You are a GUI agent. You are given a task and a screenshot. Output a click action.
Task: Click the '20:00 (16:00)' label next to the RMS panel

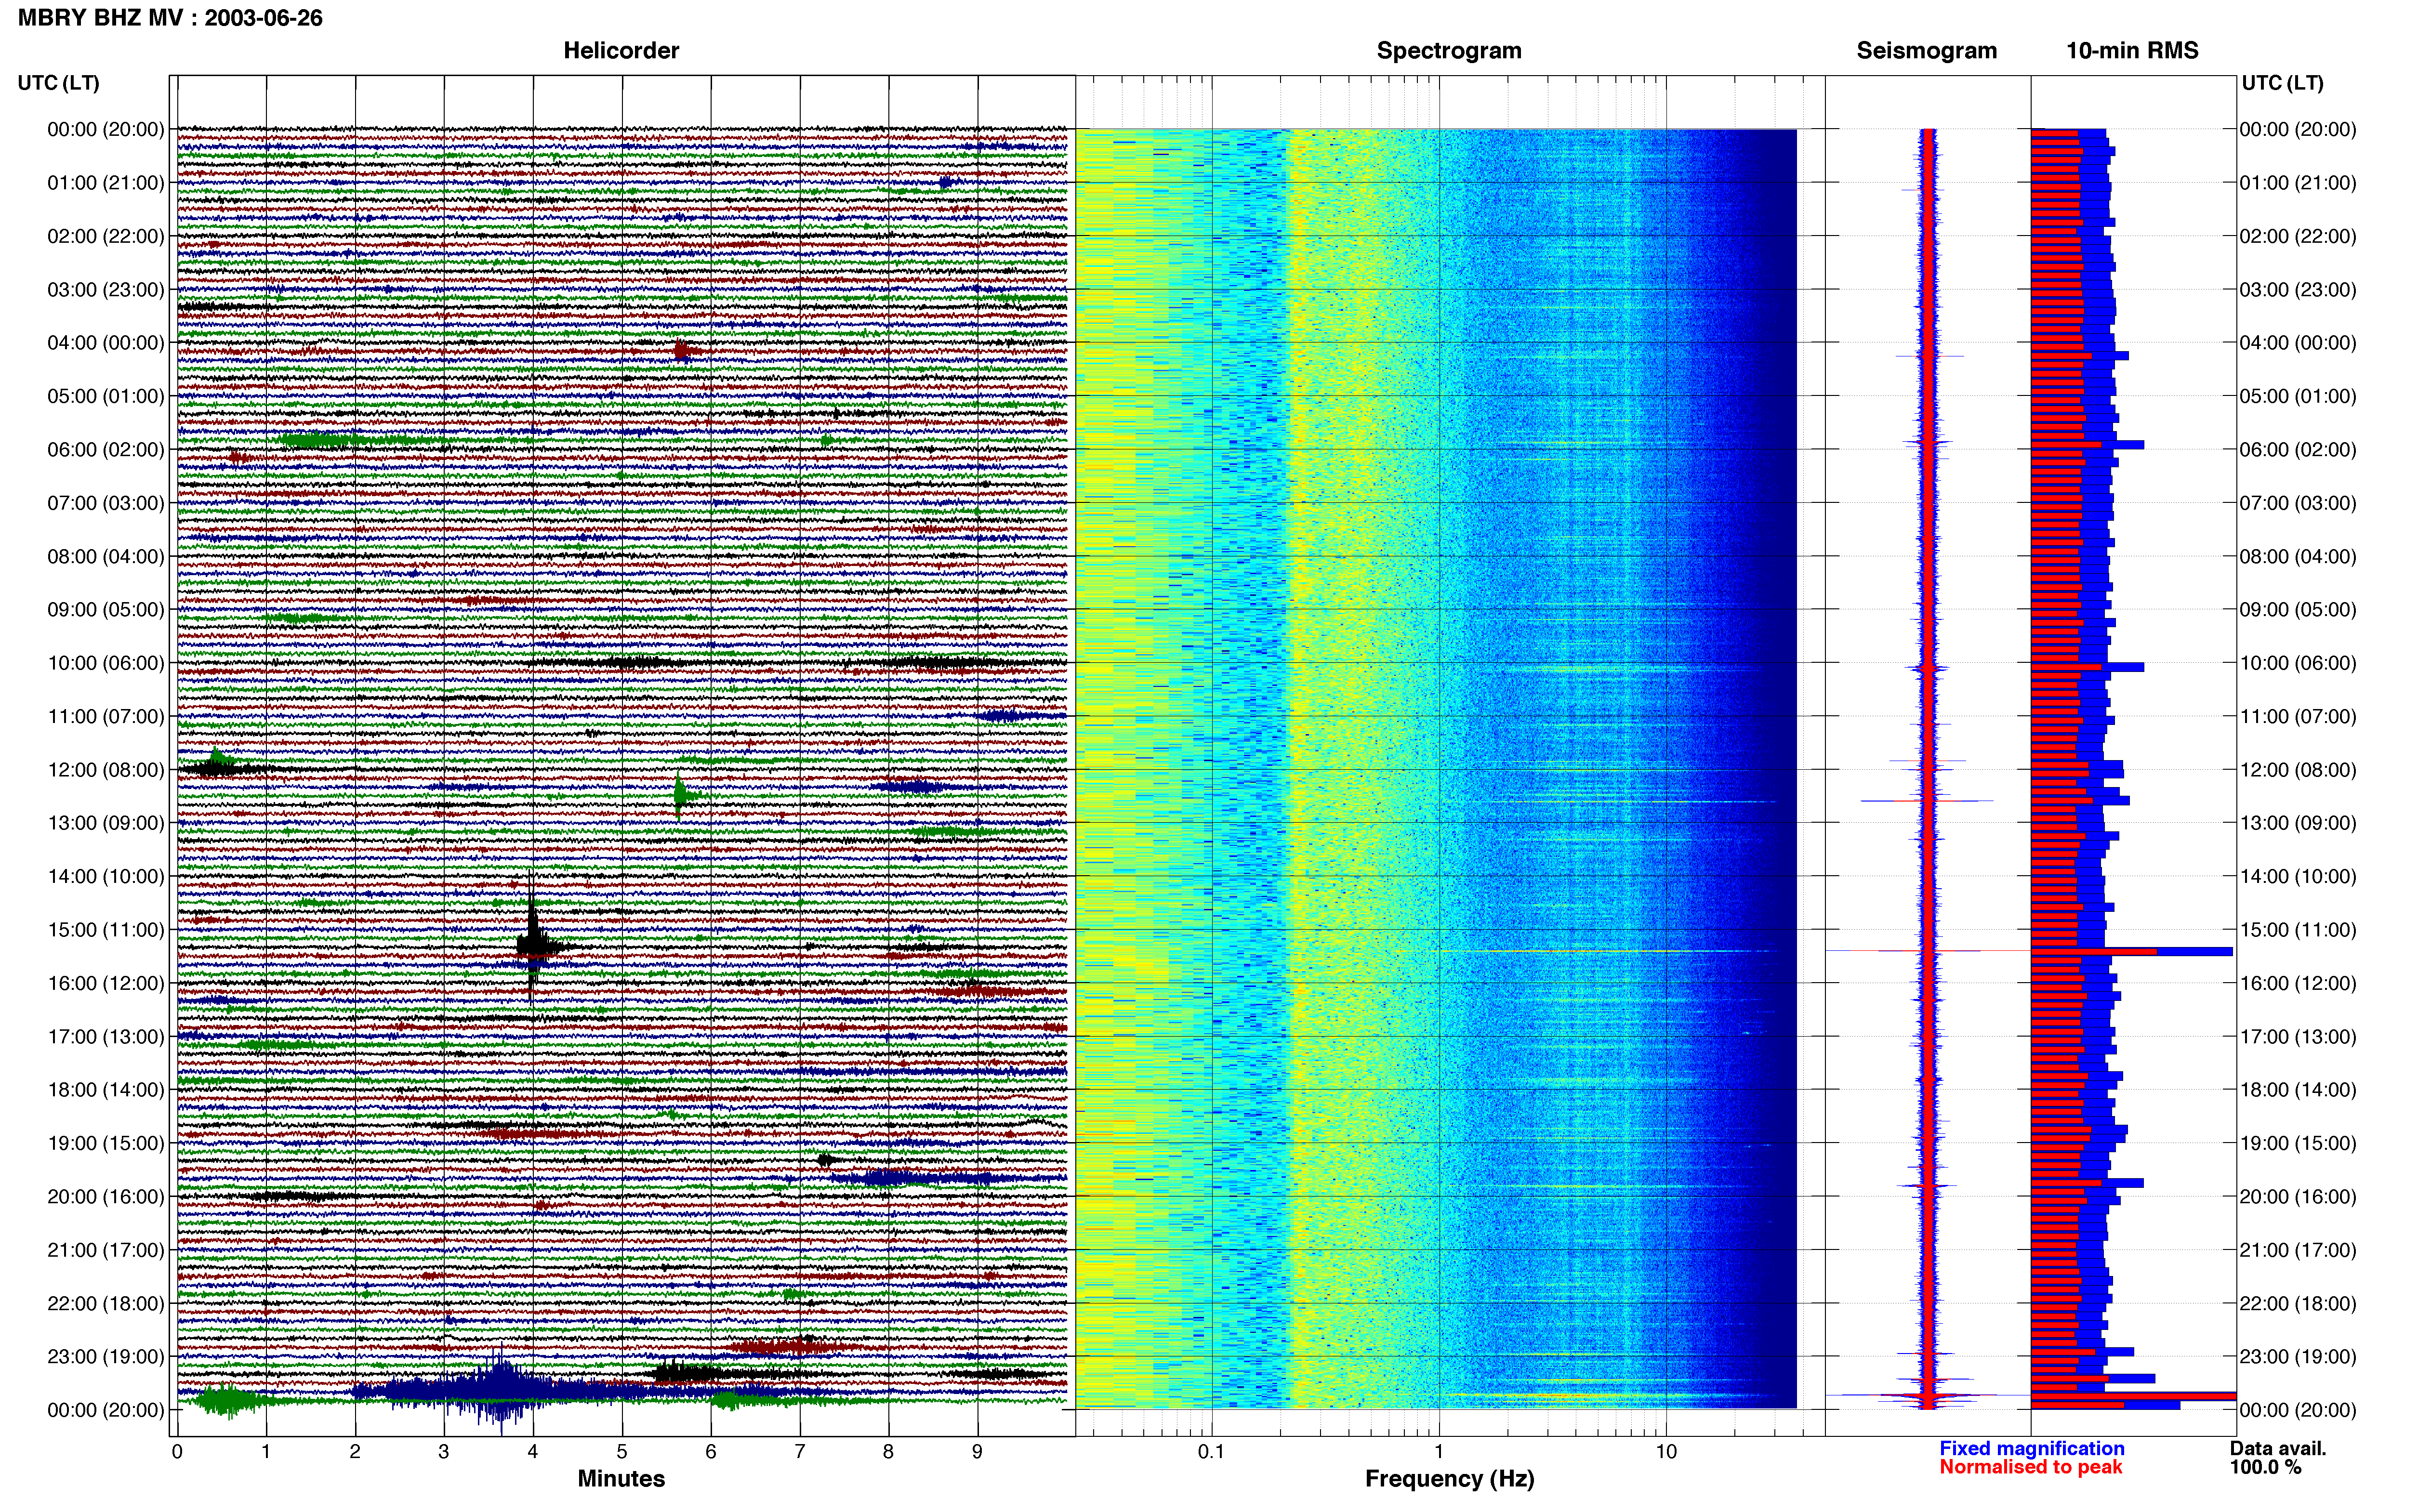point(2298,1196)
